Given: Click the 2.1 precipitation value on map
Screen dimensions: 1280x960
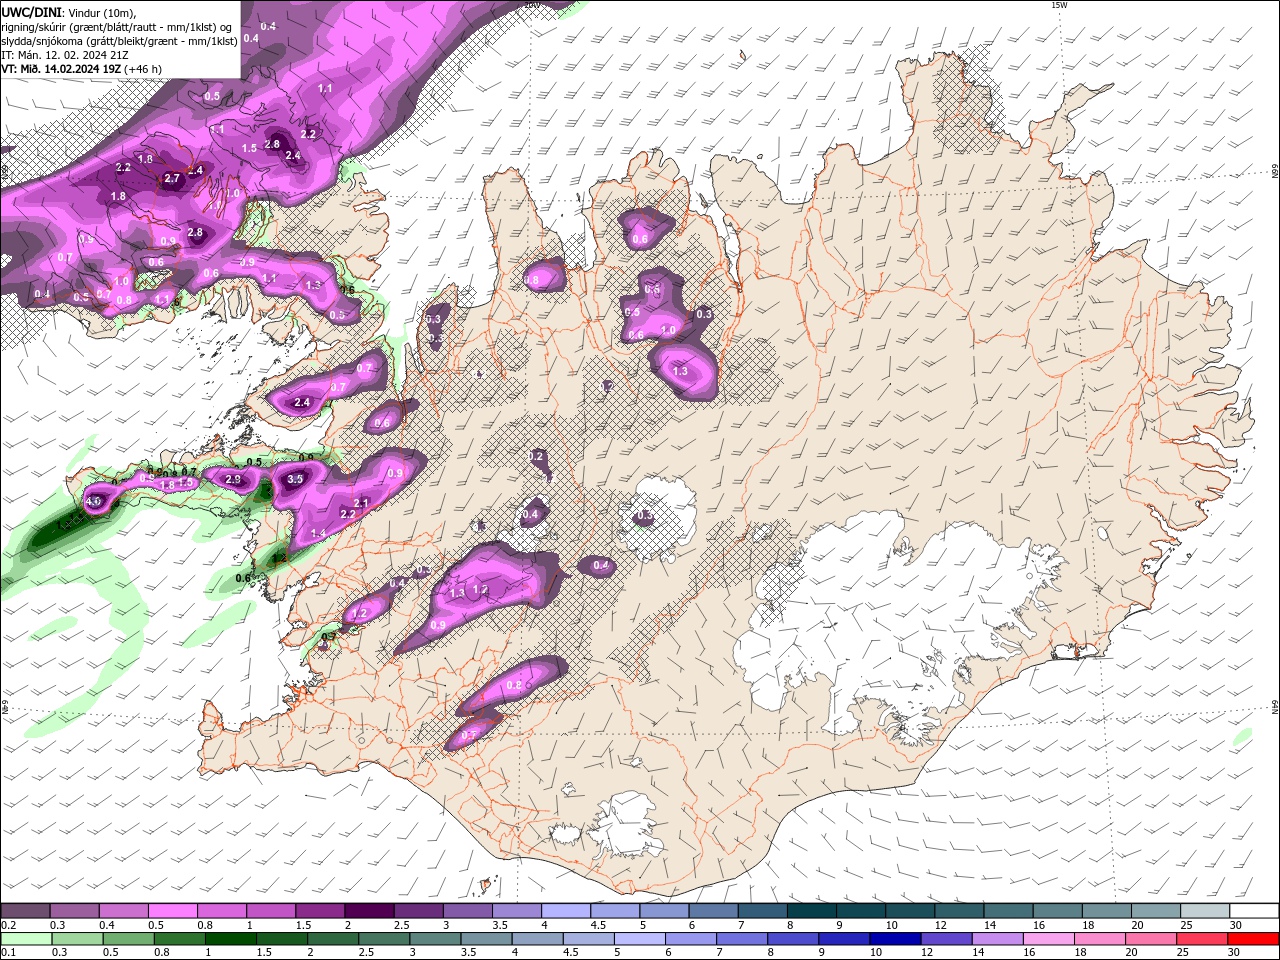Looking at the screenshot, I should click(362, 503).
